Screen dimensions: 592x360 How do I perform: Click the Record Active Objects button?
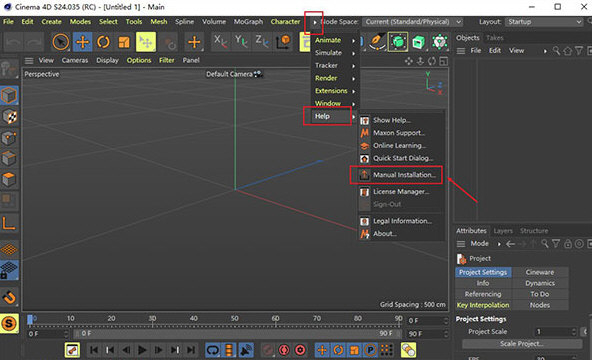284,350
